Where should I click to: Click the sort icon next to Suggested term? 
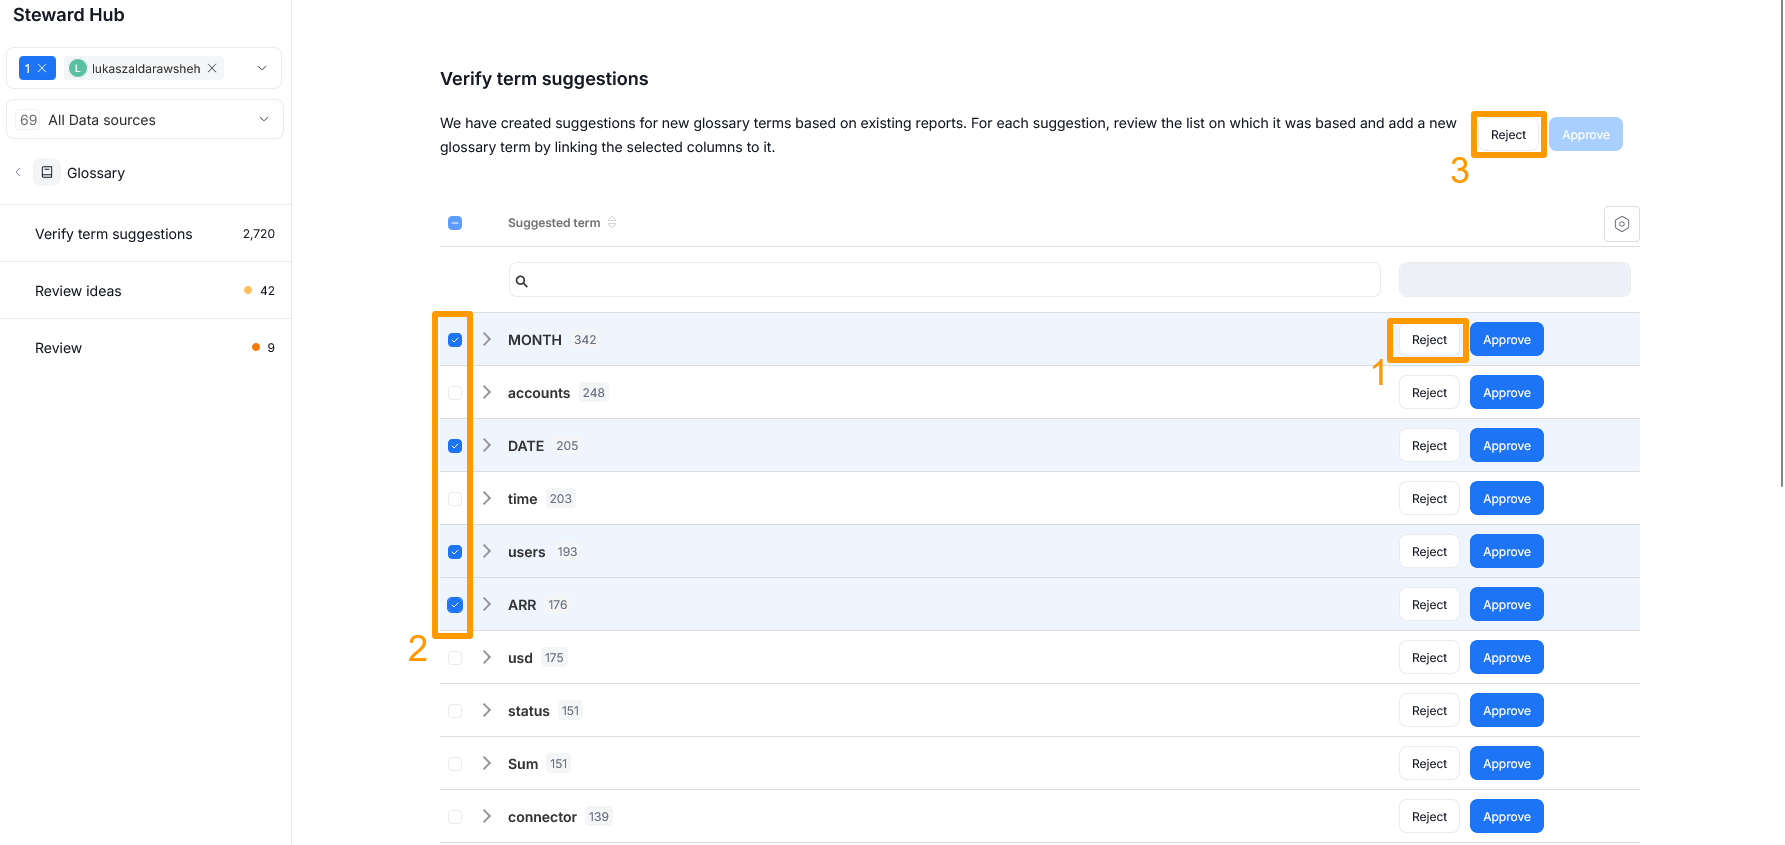[611, 222]
